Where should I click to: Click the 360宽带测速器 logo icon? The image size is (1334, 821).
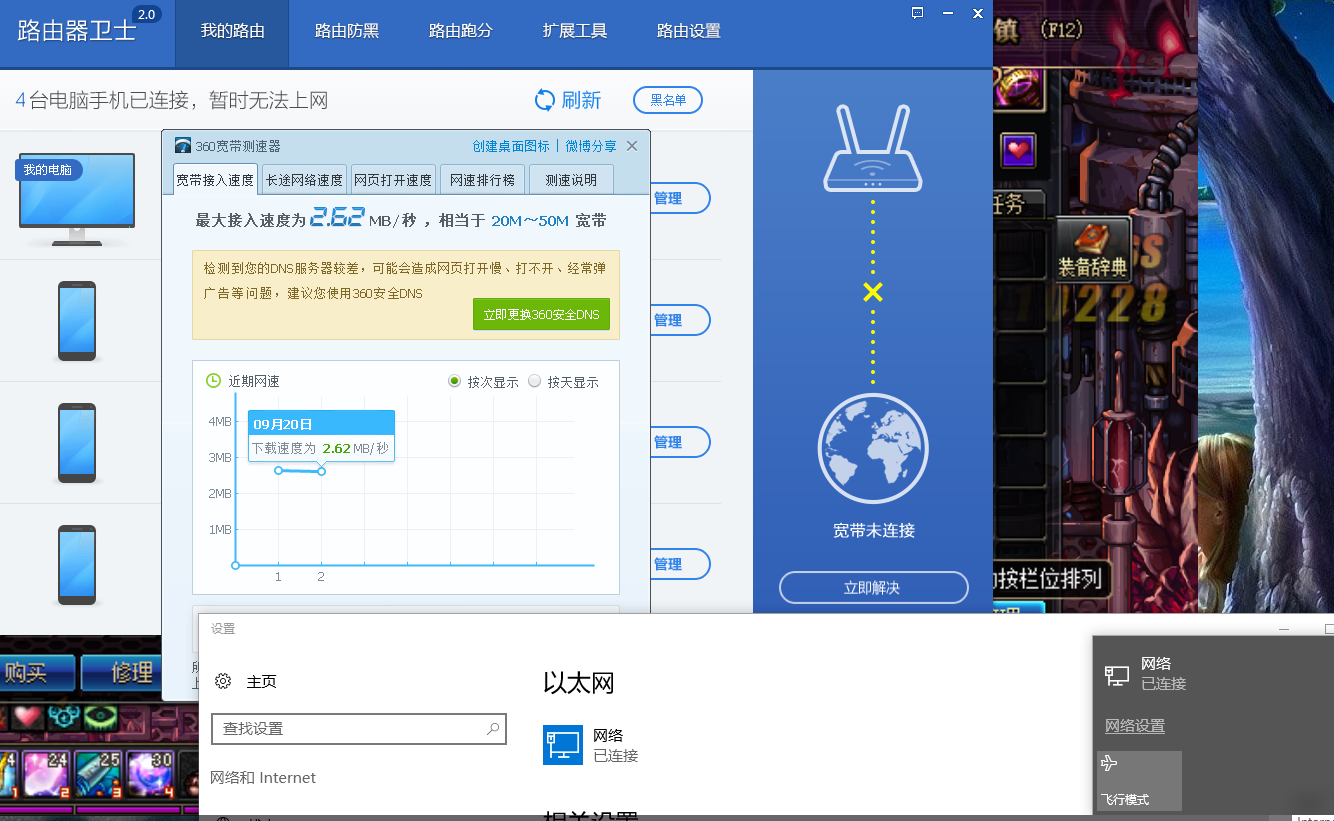point(182,146)
